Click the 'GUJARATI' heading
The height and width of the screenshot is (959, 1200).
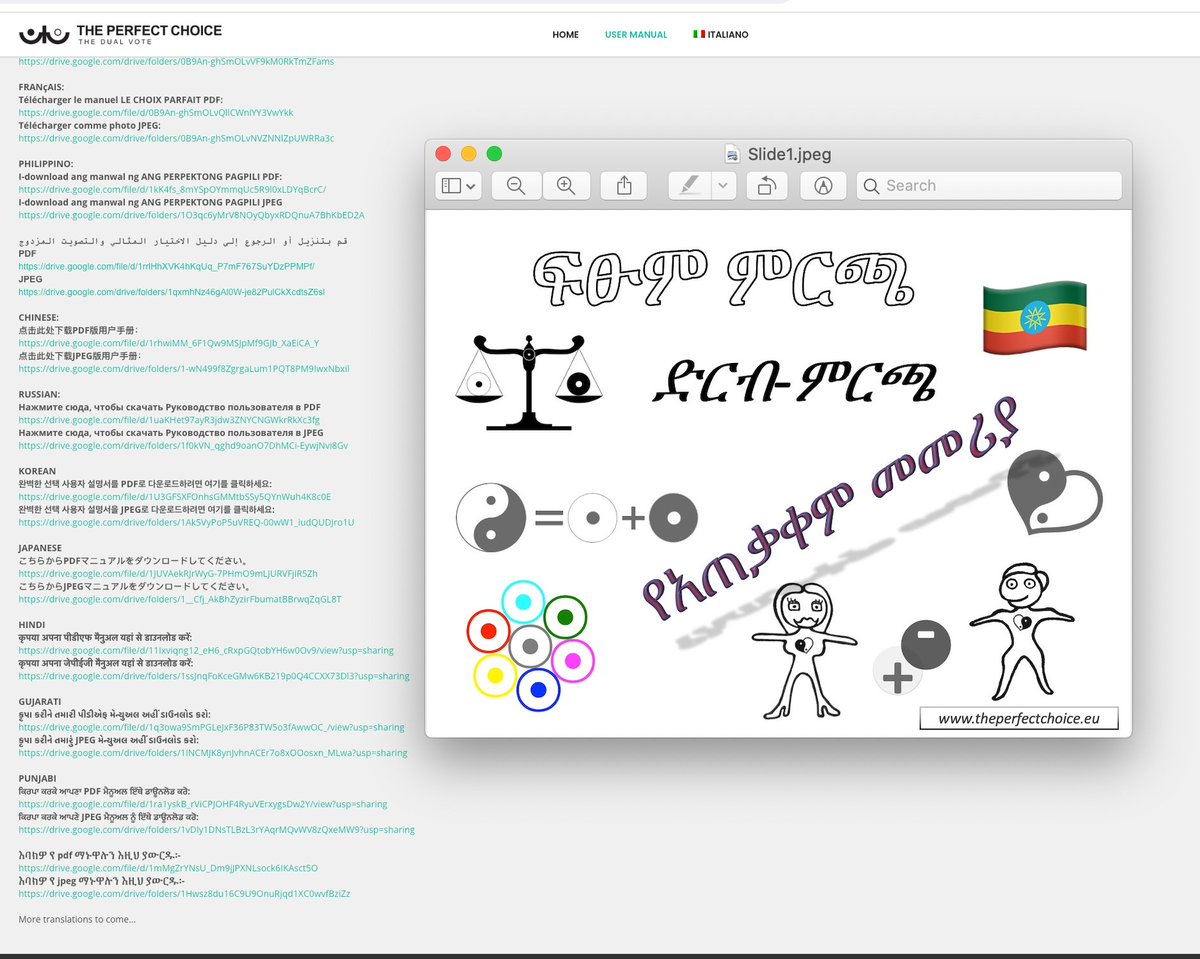tap(40, 702)
